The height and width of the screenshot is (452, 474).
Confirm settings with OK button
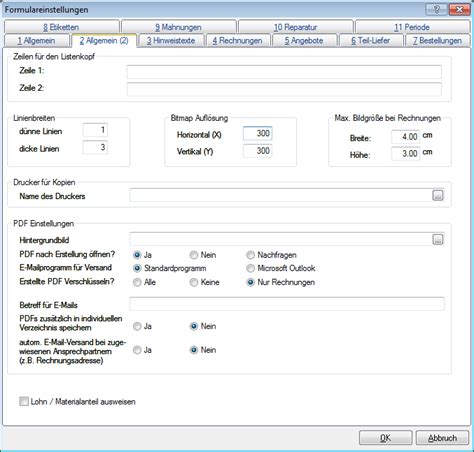pyautogui.click(x=385, y=438)
